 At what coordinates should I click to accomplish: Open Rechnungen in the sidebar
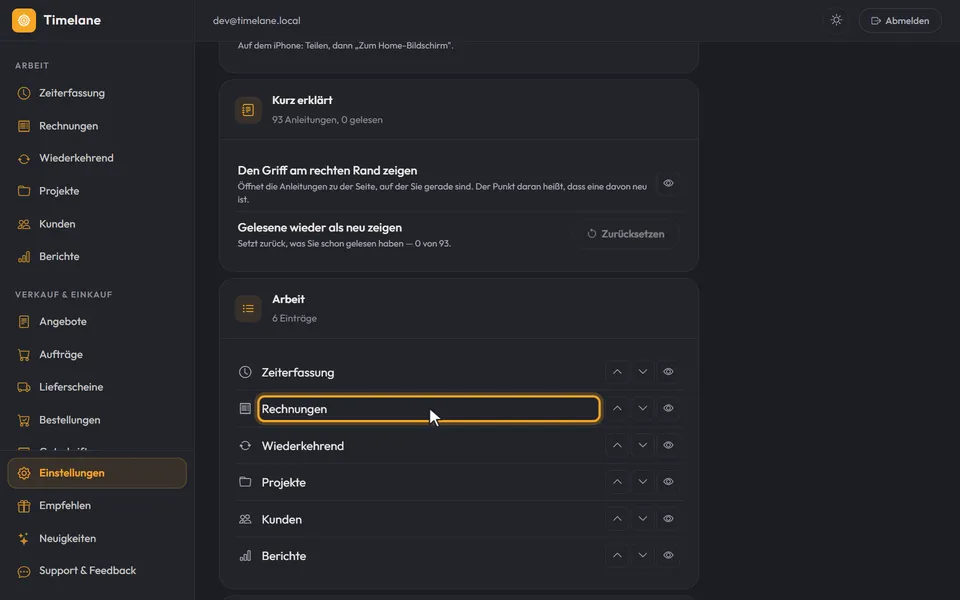pyautogui.click(x=97, y=126)
